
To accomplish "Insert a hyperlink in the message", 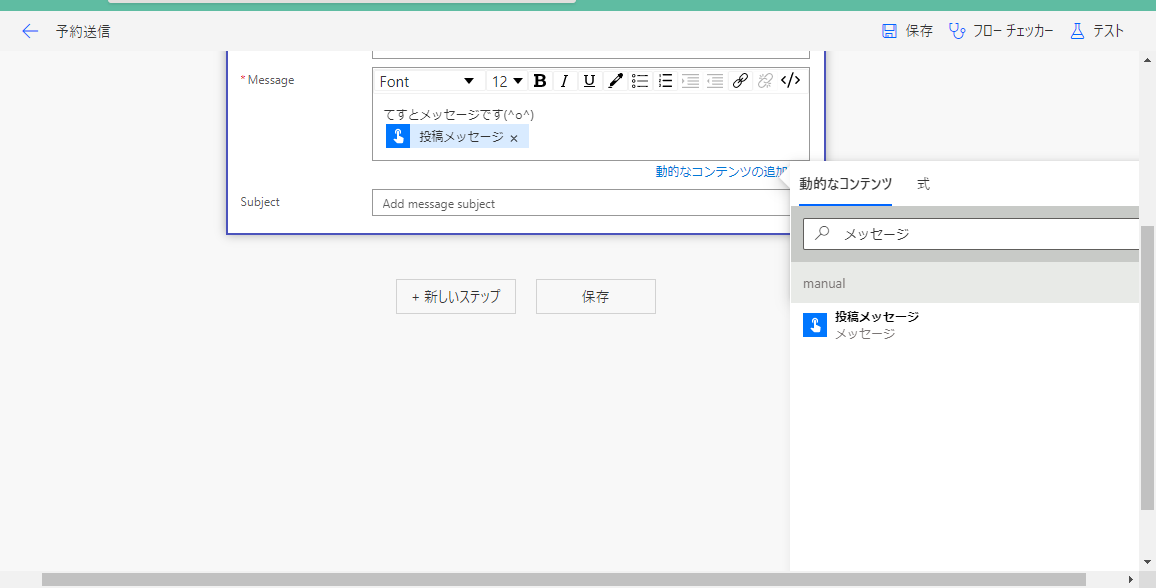I will [740, 81].
